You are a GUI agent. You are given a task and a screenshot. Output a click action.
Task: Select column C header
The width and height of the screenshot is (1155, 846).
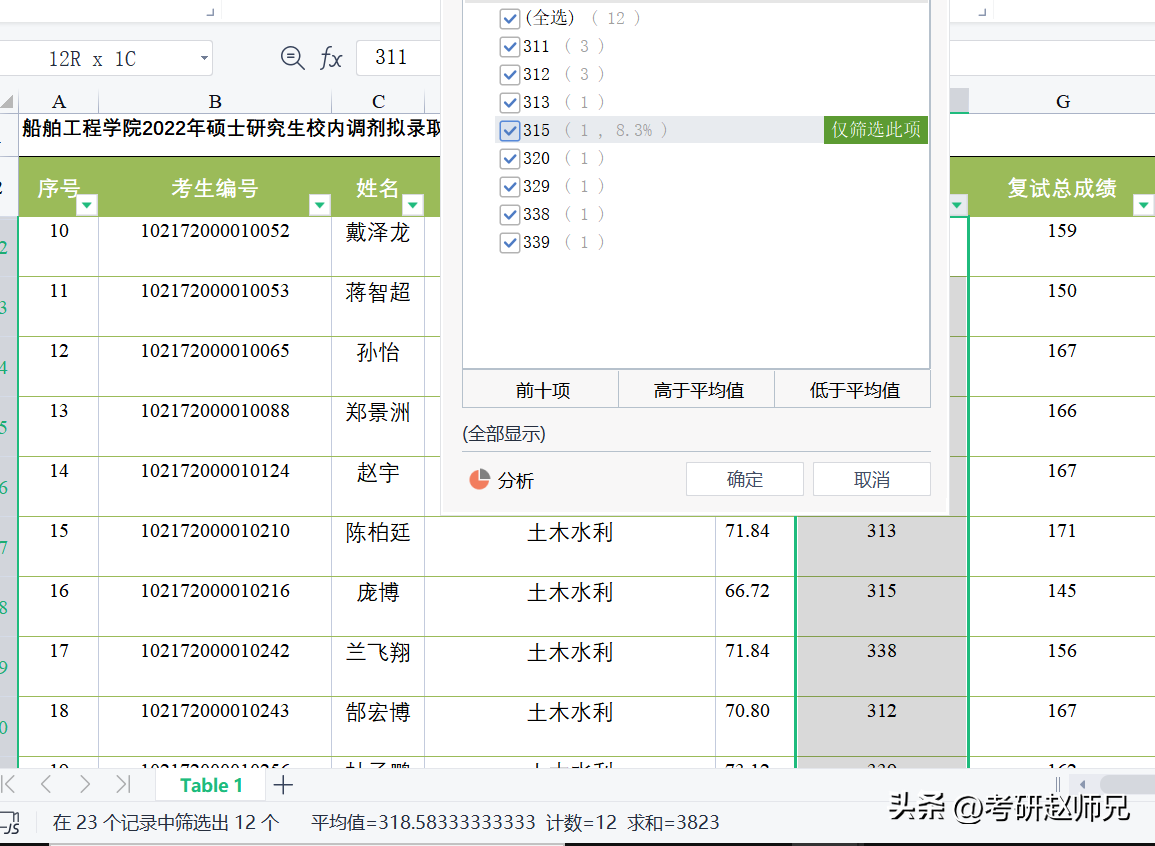pos(379,102)
